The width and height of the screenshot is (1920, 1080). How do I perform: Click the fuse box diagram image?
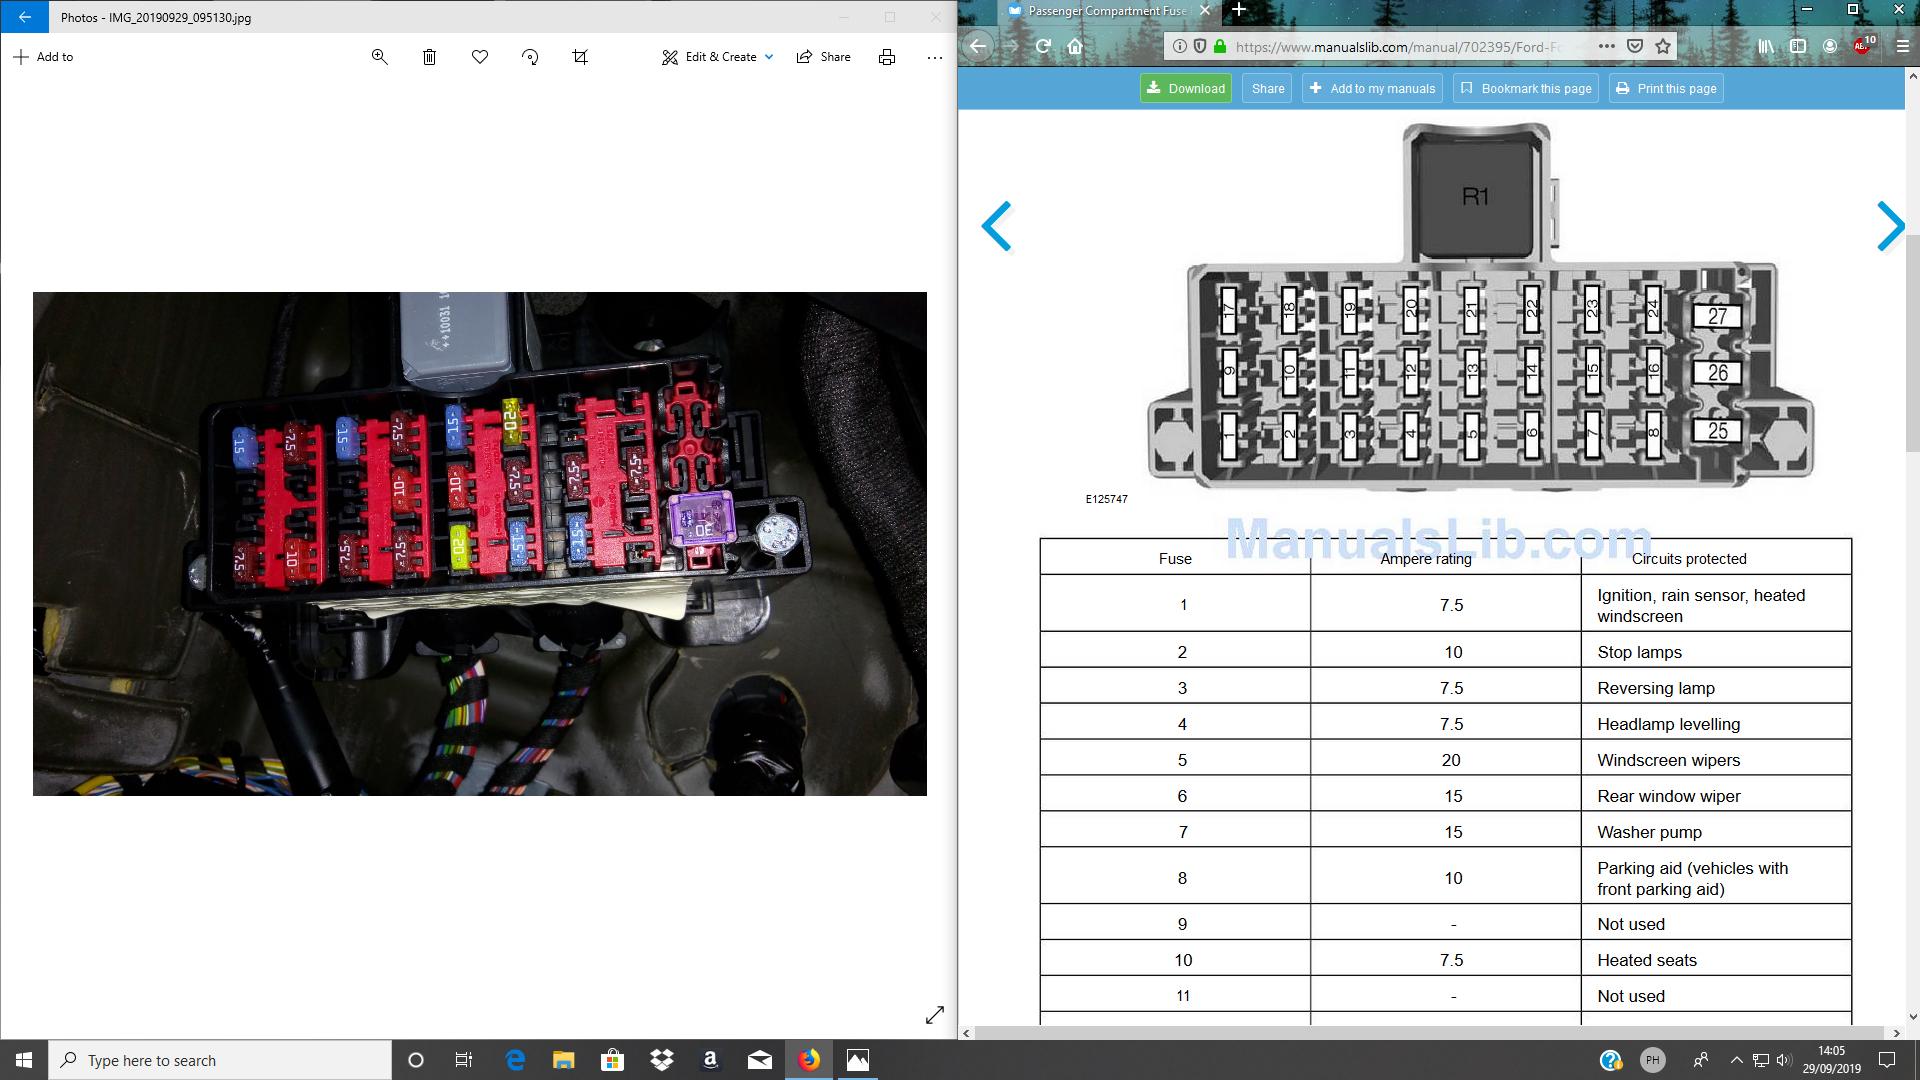click(1479, 306)
